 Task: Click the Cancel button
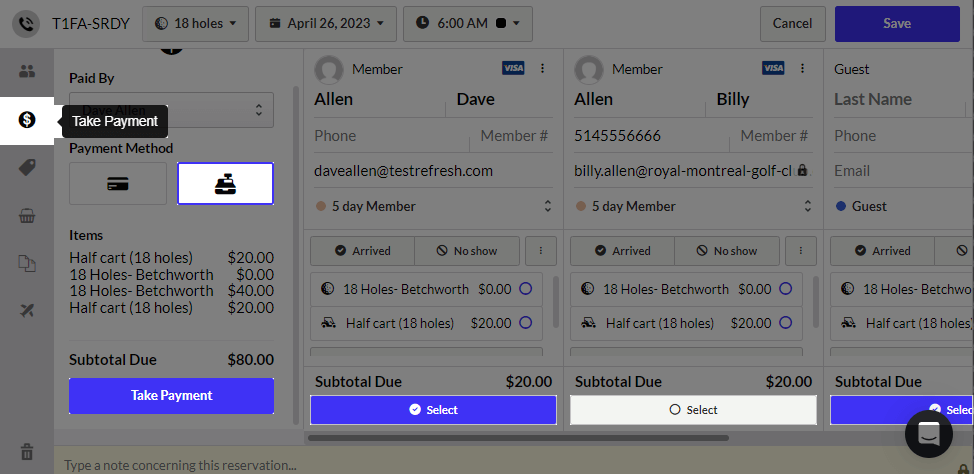(793, 24)
